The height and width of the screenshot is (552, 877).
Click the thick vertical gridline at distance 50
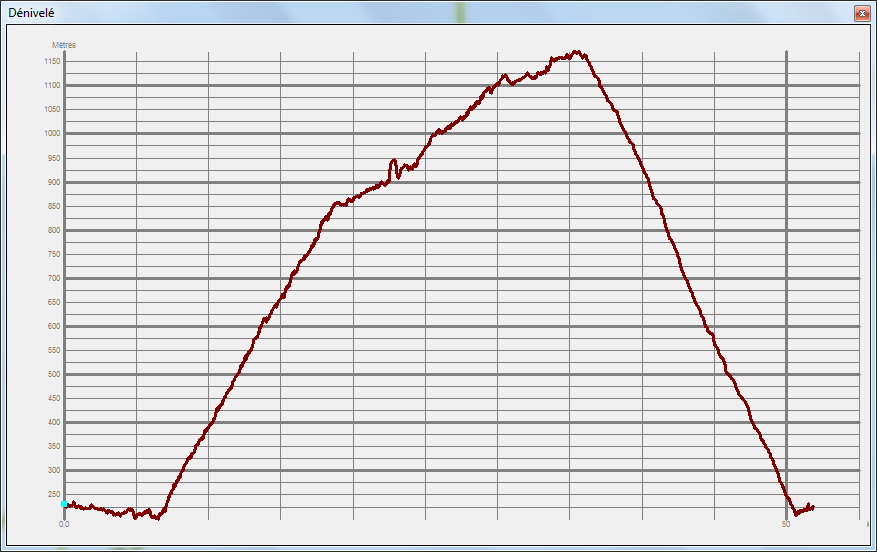[x=787, y=300]
